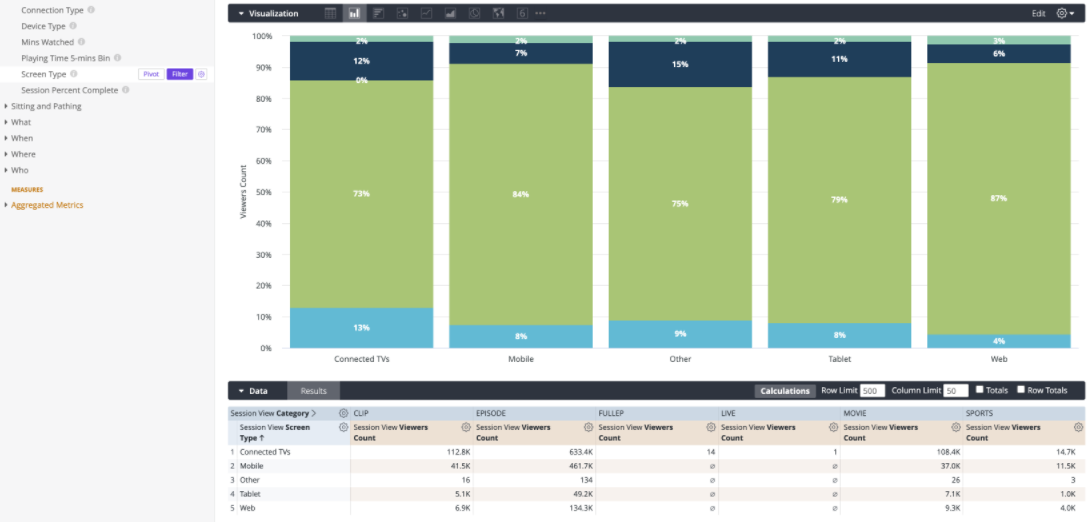The image size is (1092, 522).
Task: Select the column chart visualization icon
Action: pos(354,13)
